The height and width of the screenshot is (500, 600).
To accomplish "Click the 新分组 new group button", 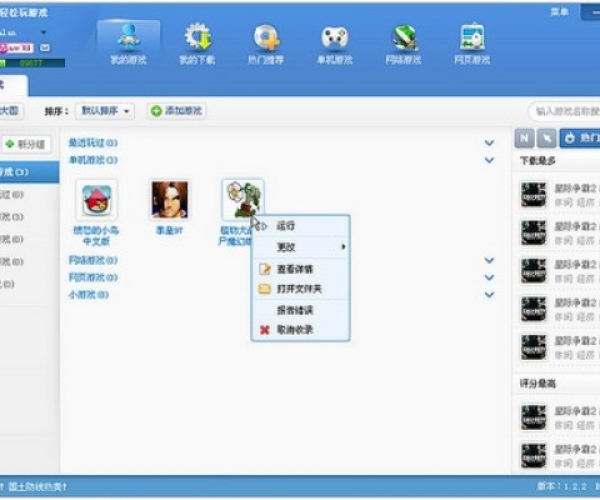I will click(26, 144).
